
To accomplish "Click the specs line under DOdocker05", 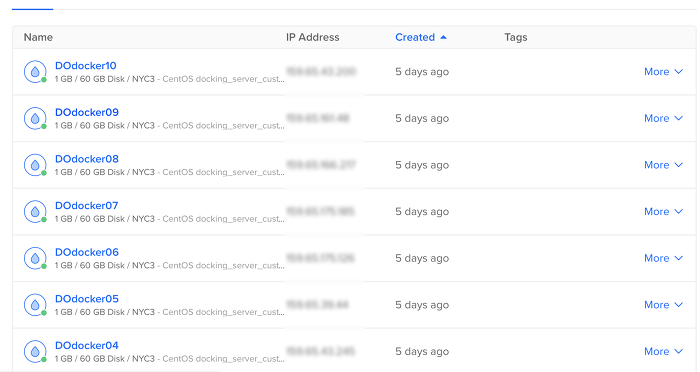I will (170, 312).
